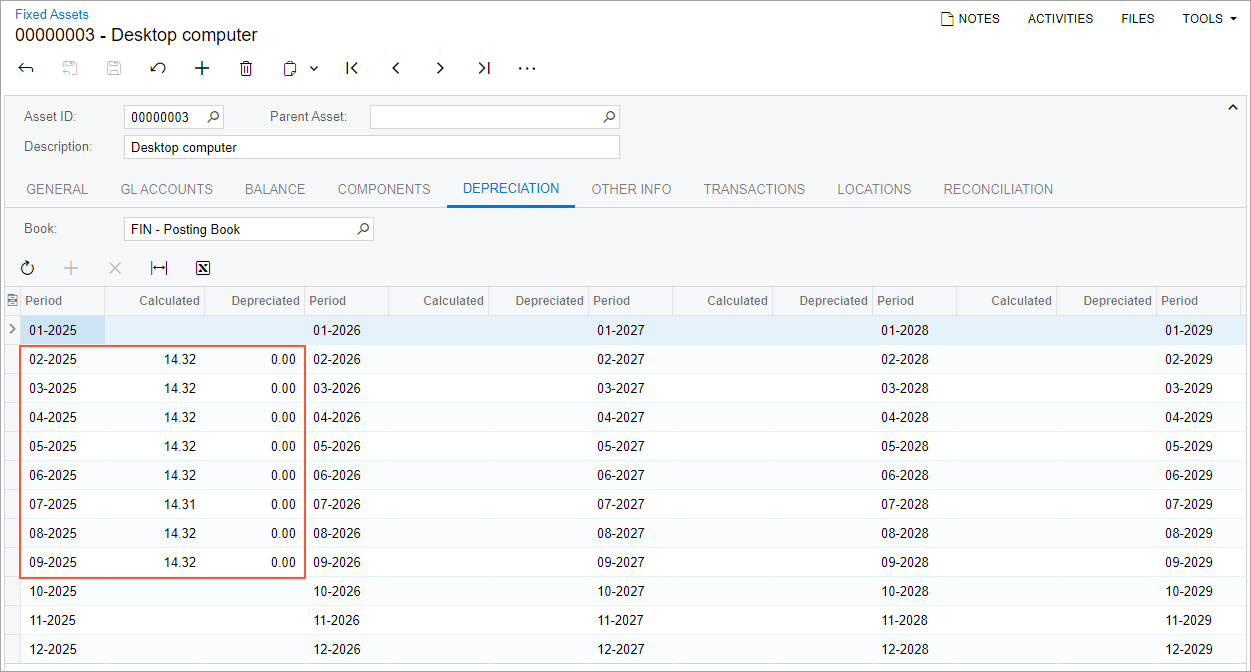The width and height of the screenshot is (1251, 672).
Task: Open the Notes panel
Action: click(x=970, y=19)
